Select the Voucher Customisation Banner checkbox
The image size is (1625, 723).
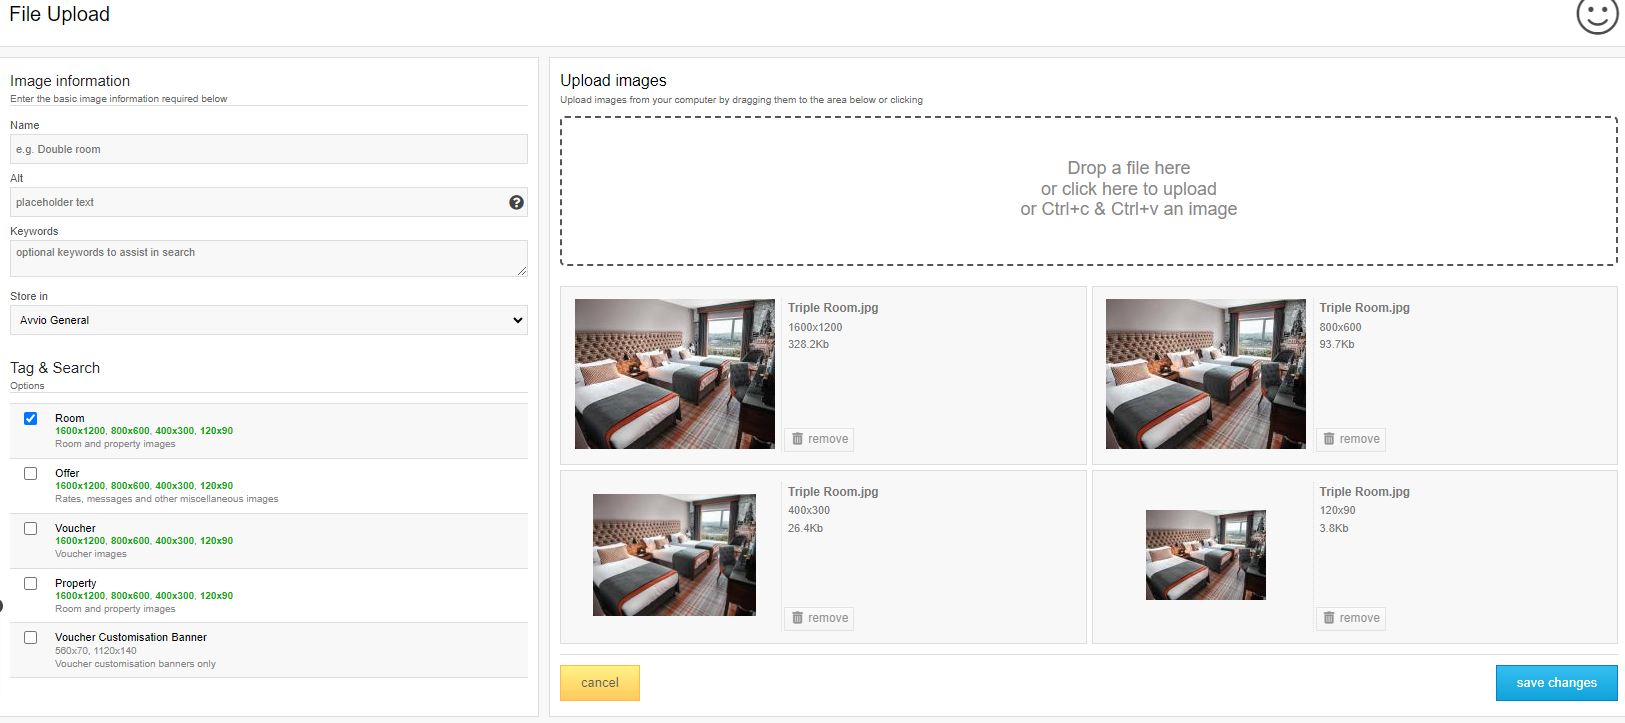[31, 637]
